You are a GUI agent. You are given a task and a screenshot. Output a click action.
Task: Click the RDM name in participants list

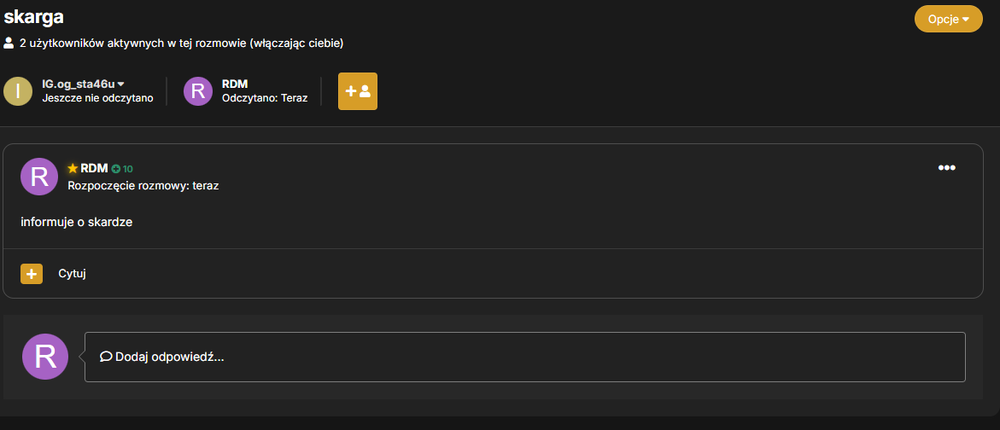[x=235, y=84]
